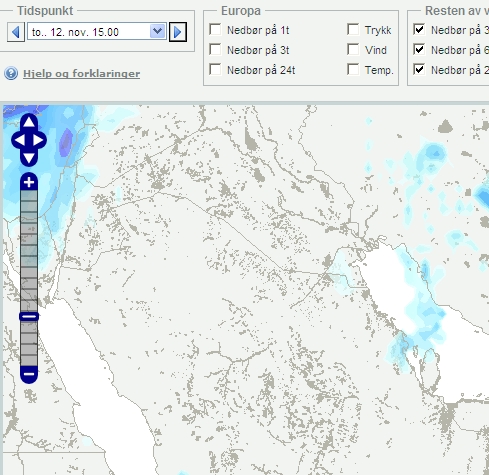
Task: Click a level on the zoom bar
Action: [29, 251]
